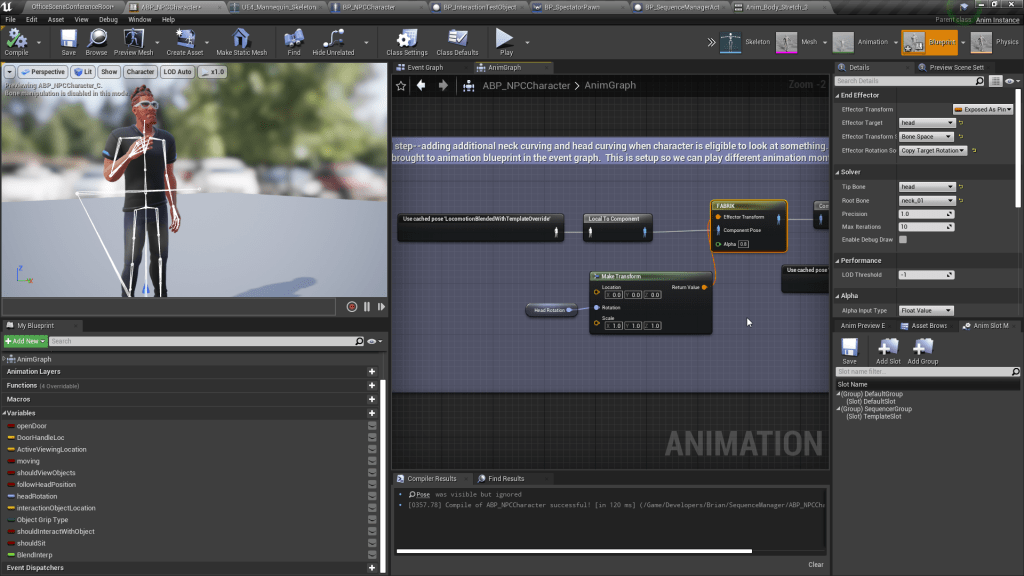Enable the Debug Draw checkbox
This screenshot has height=576, width=1024.
903,240
